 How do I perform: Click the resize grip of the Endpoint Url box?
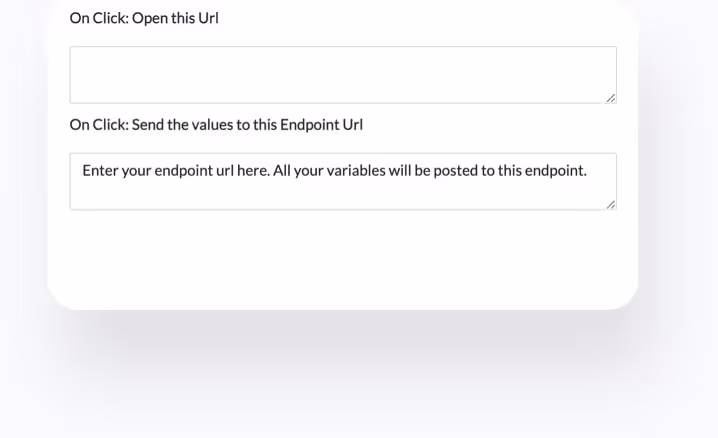611,204
